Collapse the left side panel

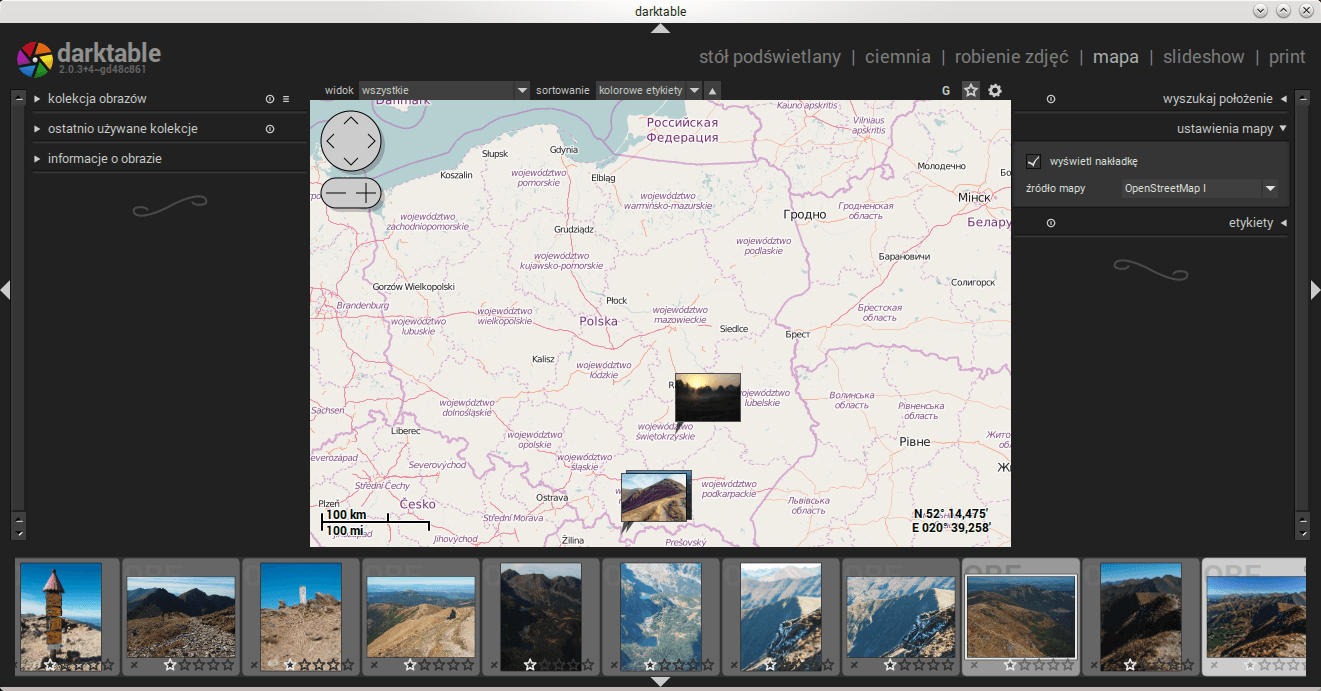click(x=5, y=290)
